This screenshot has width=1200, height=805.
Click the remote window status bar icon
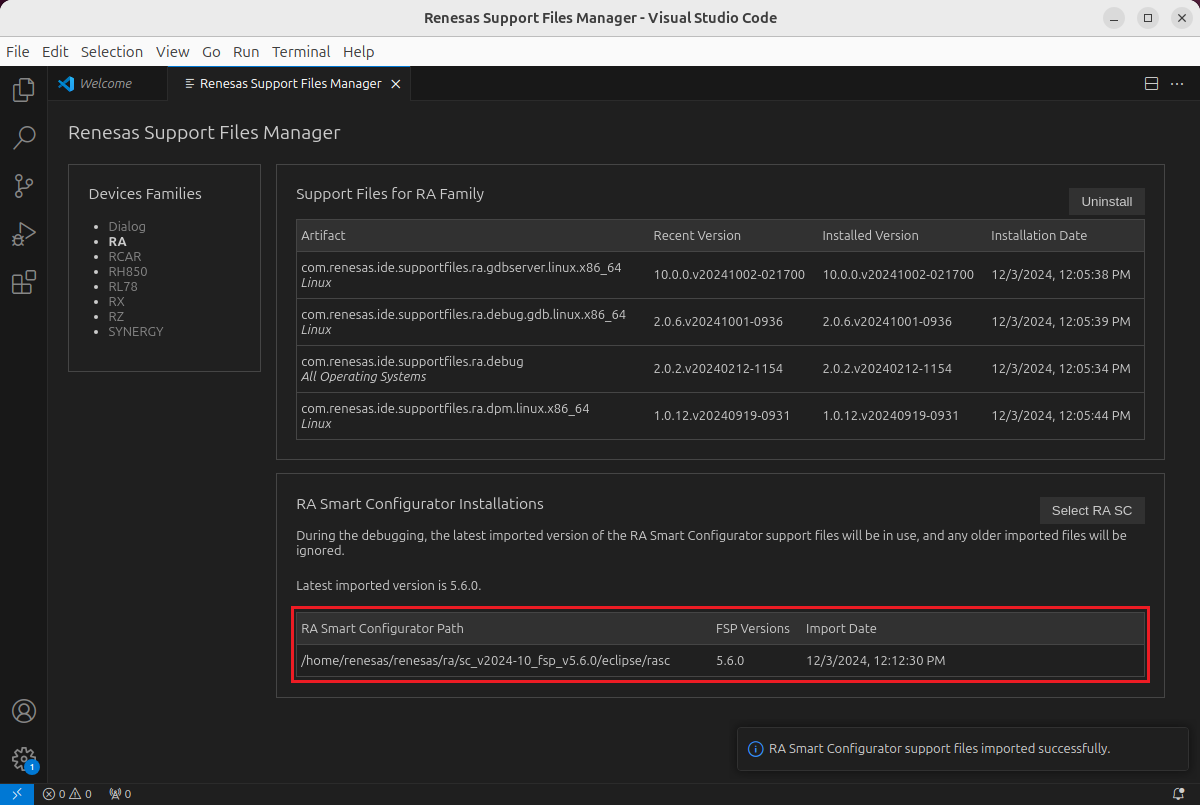[17, 794]
